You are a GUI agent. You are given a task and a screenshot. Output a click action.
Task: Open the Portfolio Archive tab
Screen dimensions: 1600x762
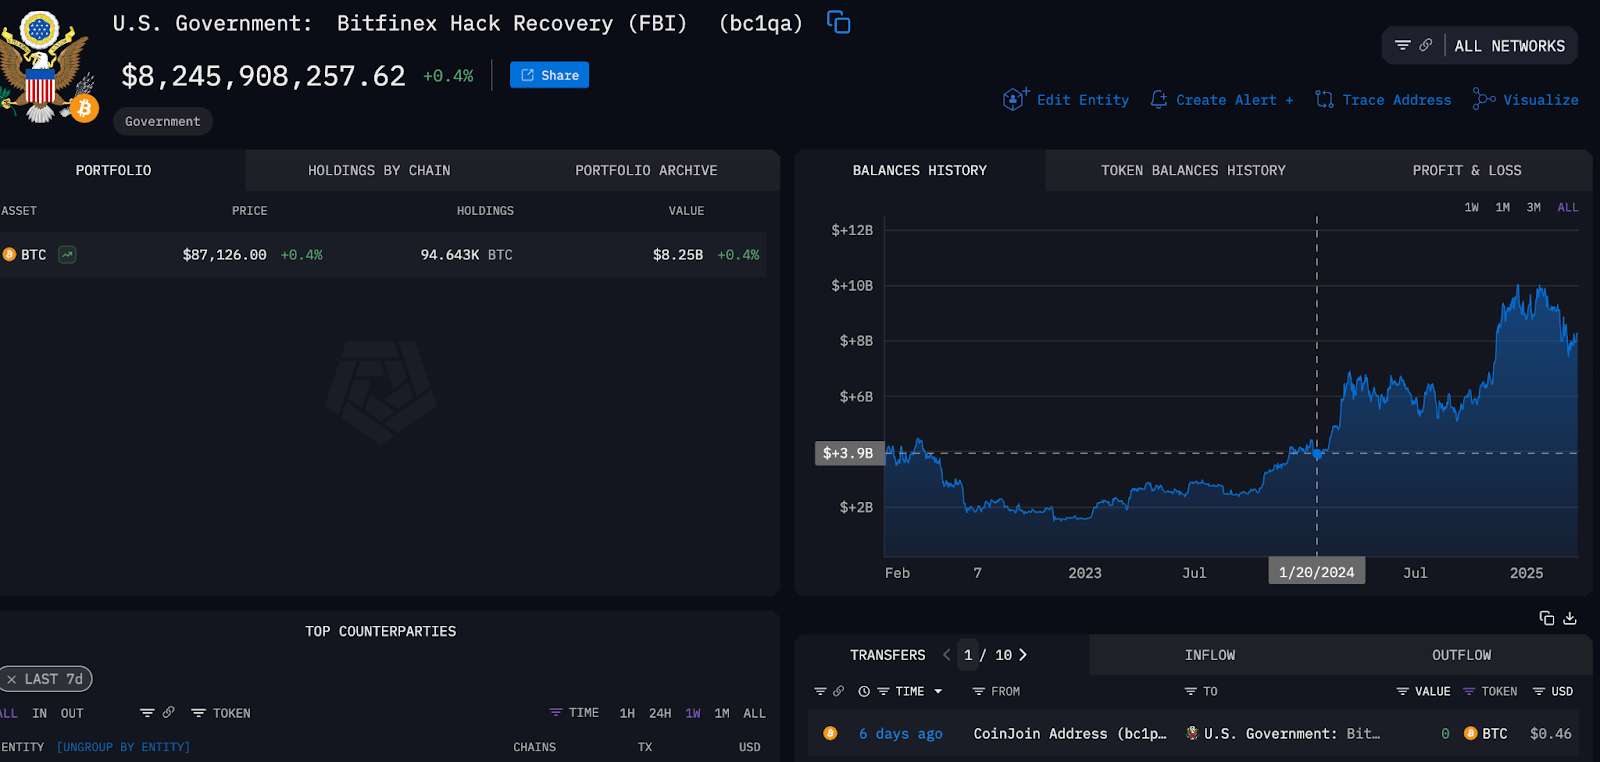click(x=646, y=170)
